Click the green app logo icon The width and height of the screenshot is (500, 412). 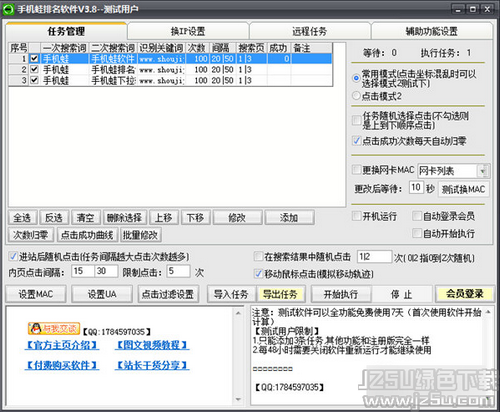[x=8, y=9]
